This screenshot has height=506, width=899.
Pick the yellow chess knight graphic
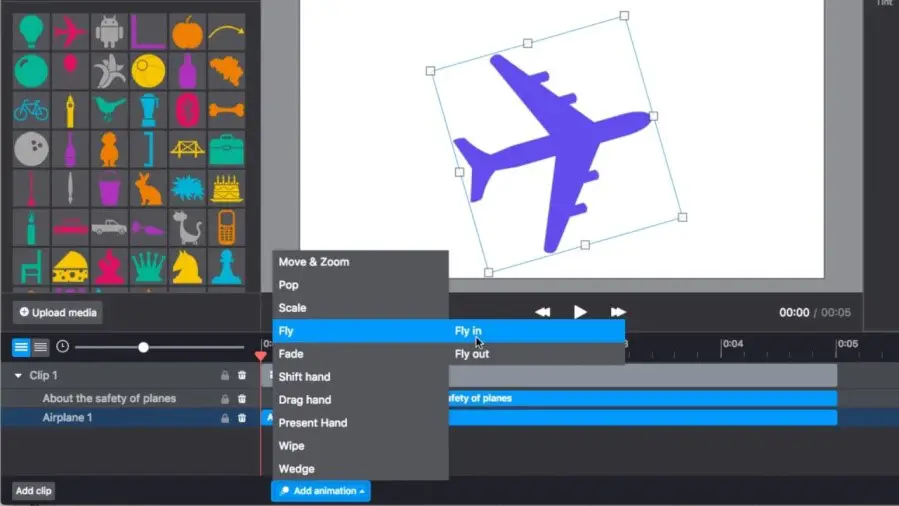tap(187, 266)
